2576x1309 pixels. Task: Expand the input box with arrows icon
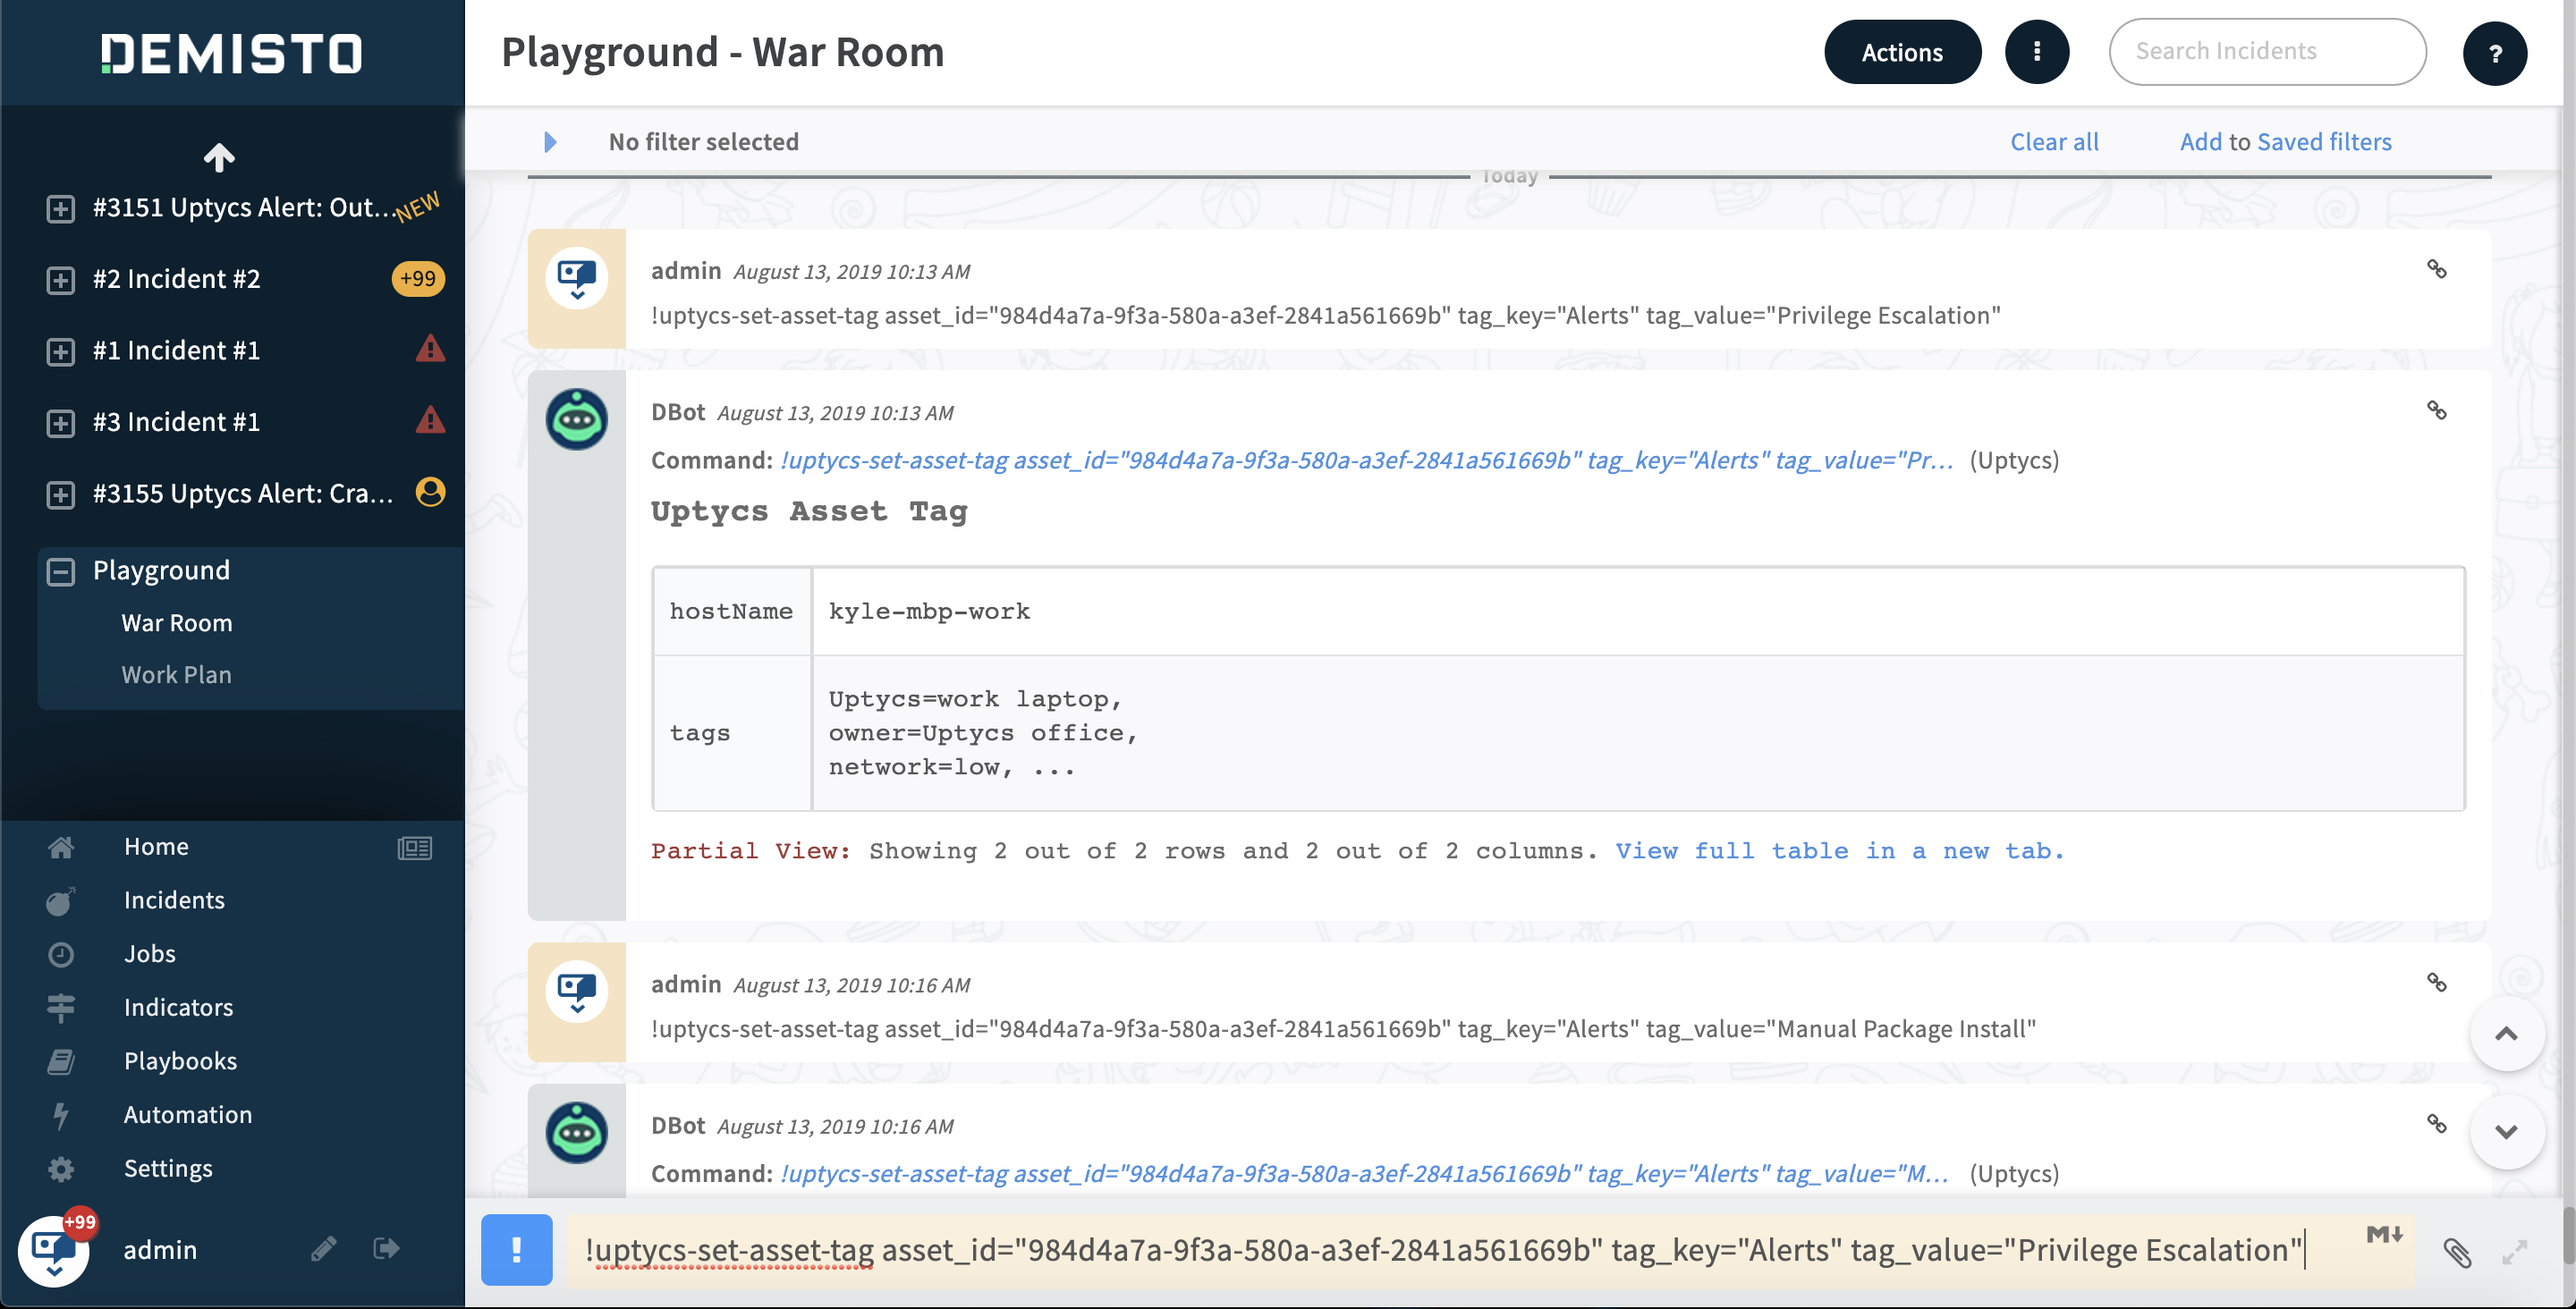point(2515,1252)
